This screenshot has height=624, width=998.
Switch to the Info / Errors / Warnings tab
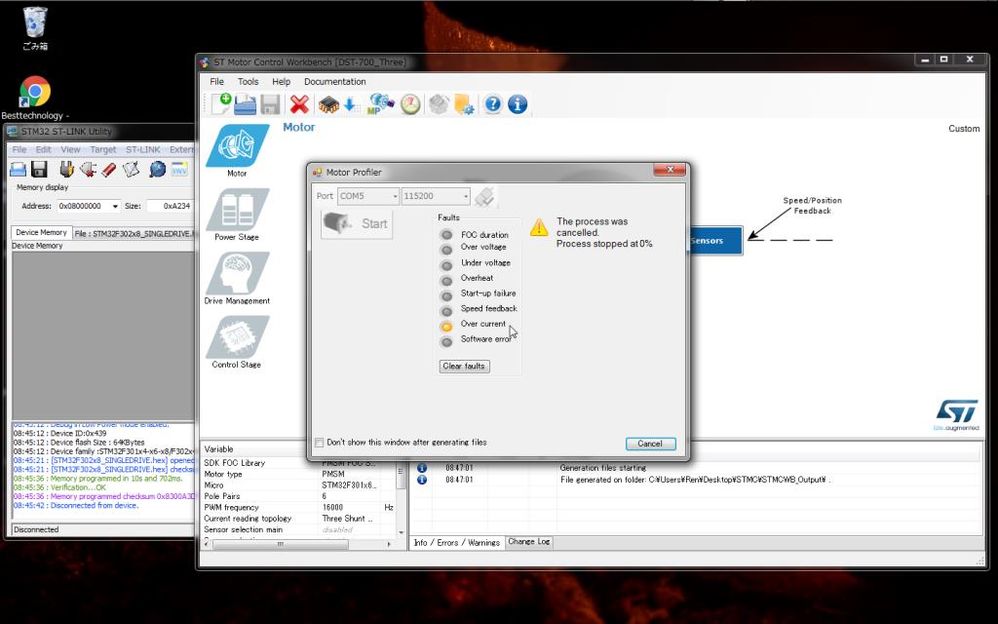click(457, 542)
